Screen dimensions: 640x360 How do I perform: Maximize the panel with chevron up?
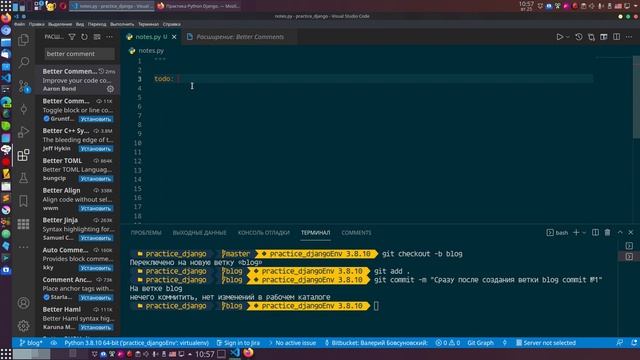[x=620, y=232]
